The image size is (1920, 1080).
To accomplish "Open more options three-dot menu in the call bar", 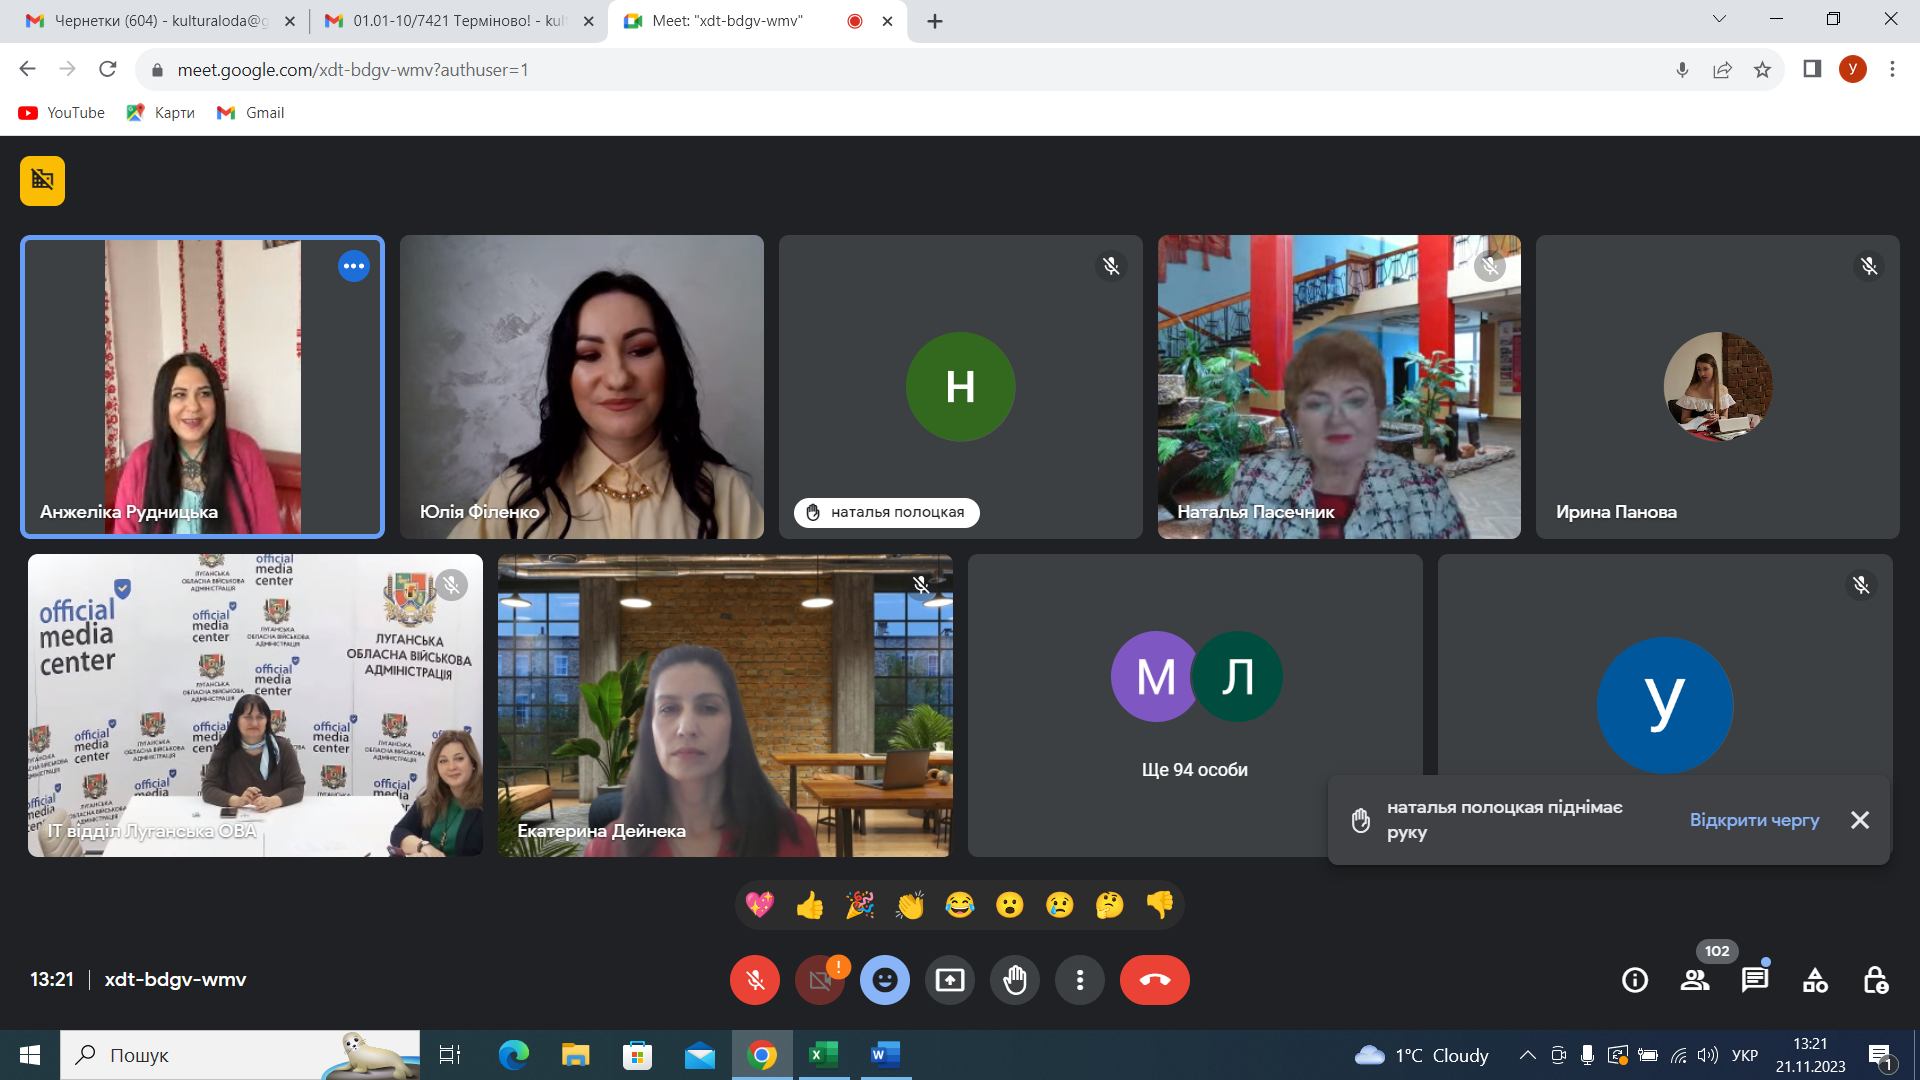I will tap(1080, 980).
